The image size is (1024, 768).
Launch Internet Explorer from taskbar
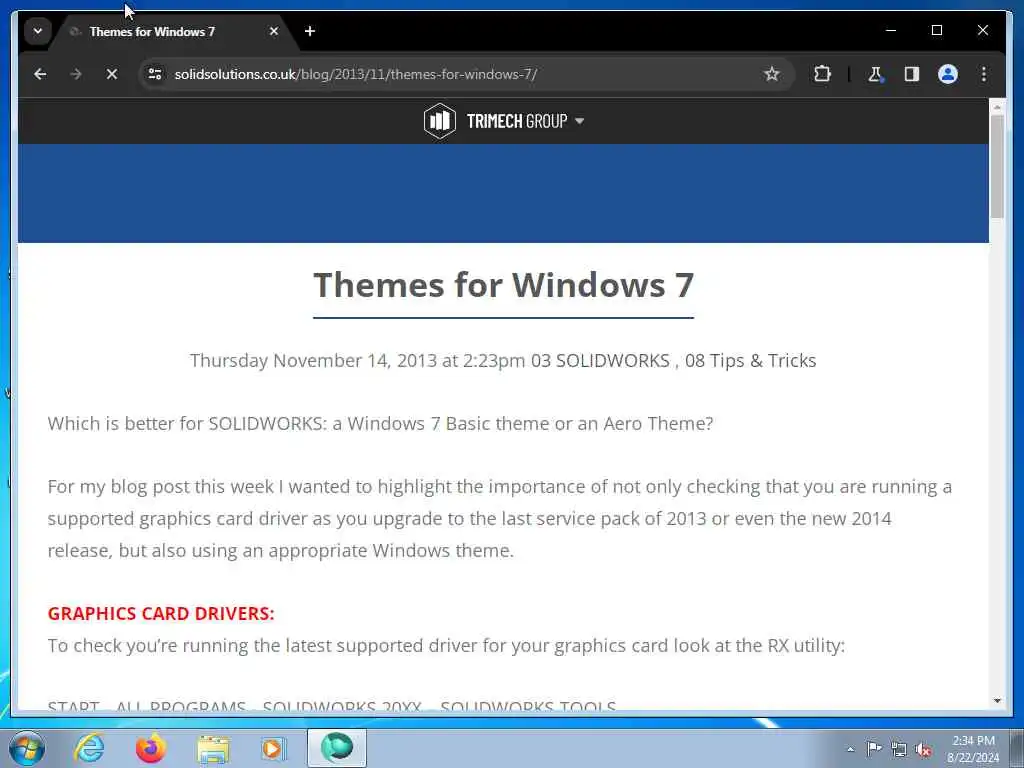tap(89, 748)
